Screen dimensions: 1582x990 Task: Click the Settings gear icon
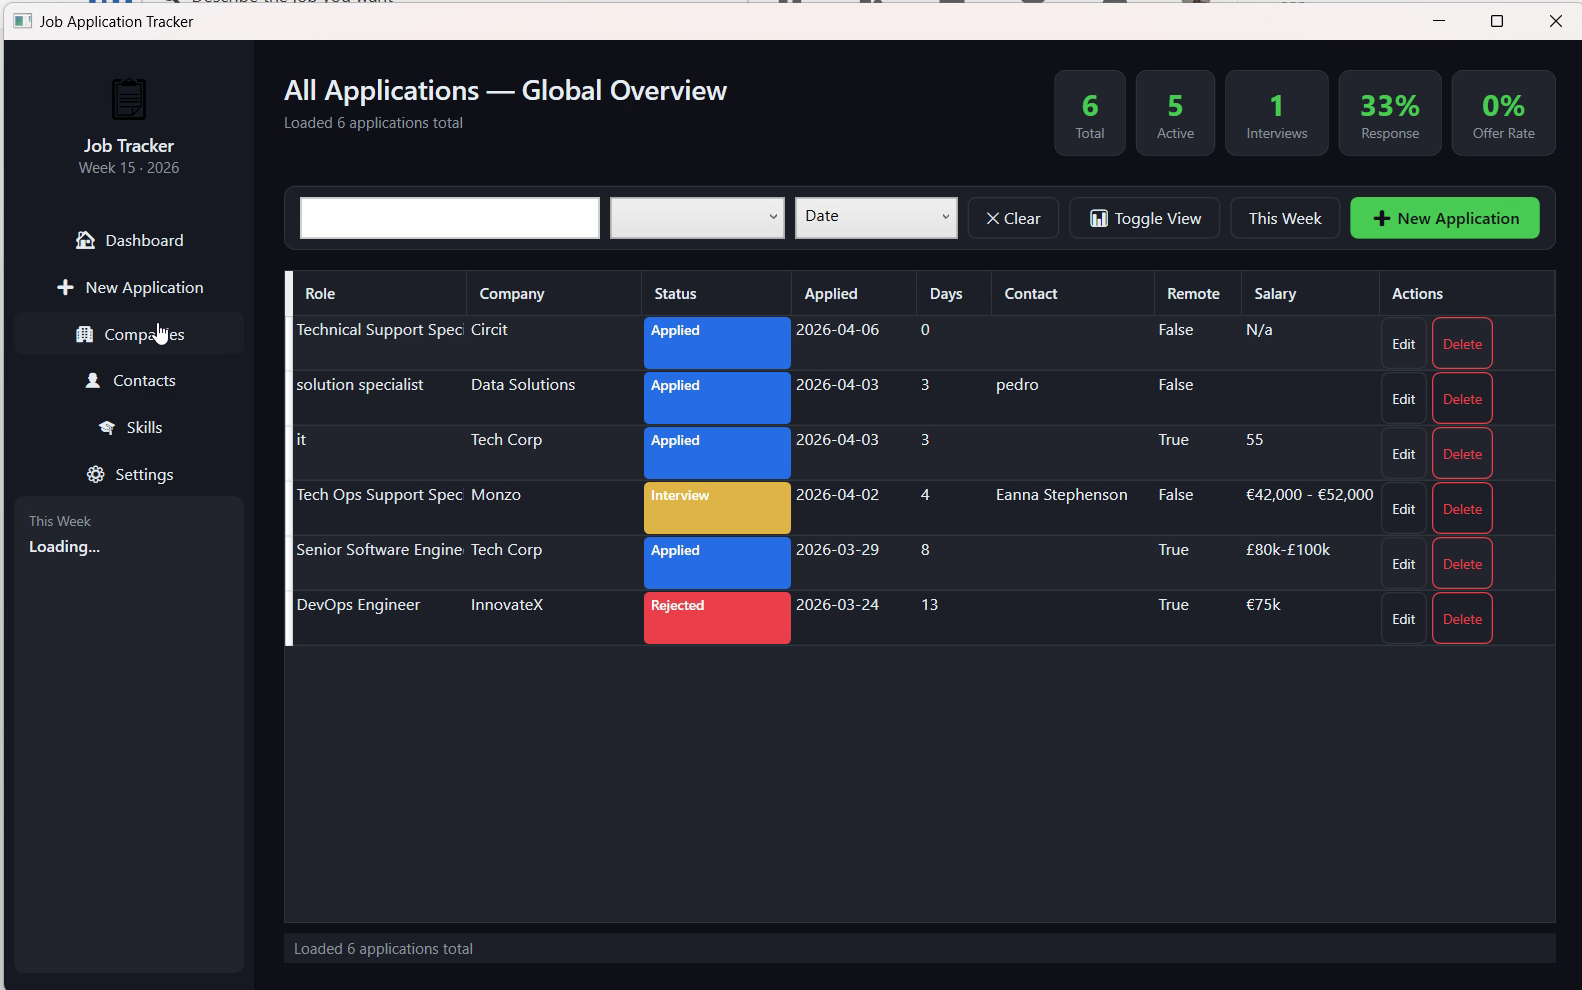[x=95, y=474]
